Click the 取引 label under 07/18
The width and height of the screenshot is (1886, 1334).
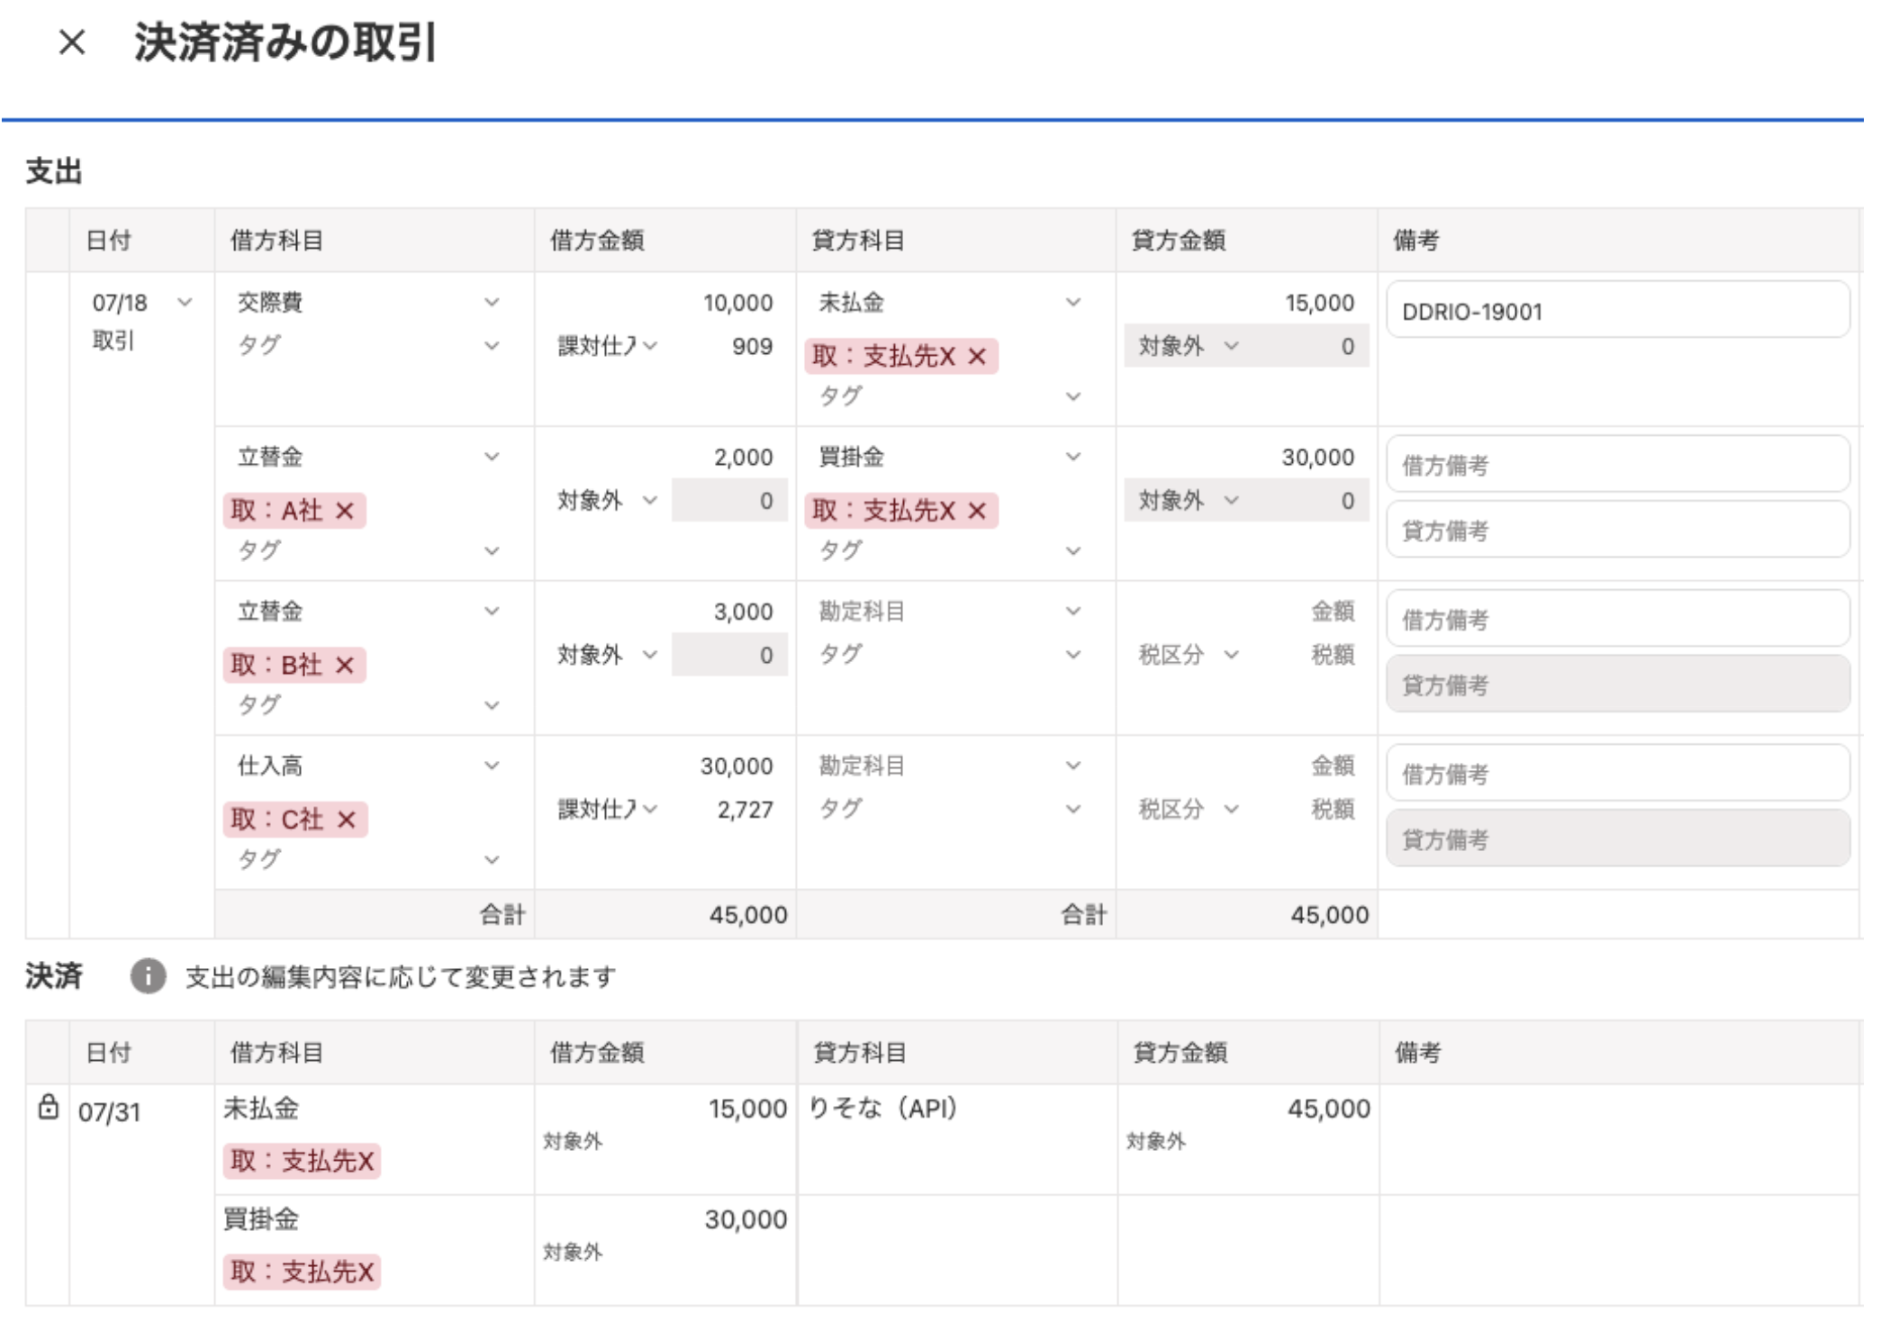[x=113, y=341]
